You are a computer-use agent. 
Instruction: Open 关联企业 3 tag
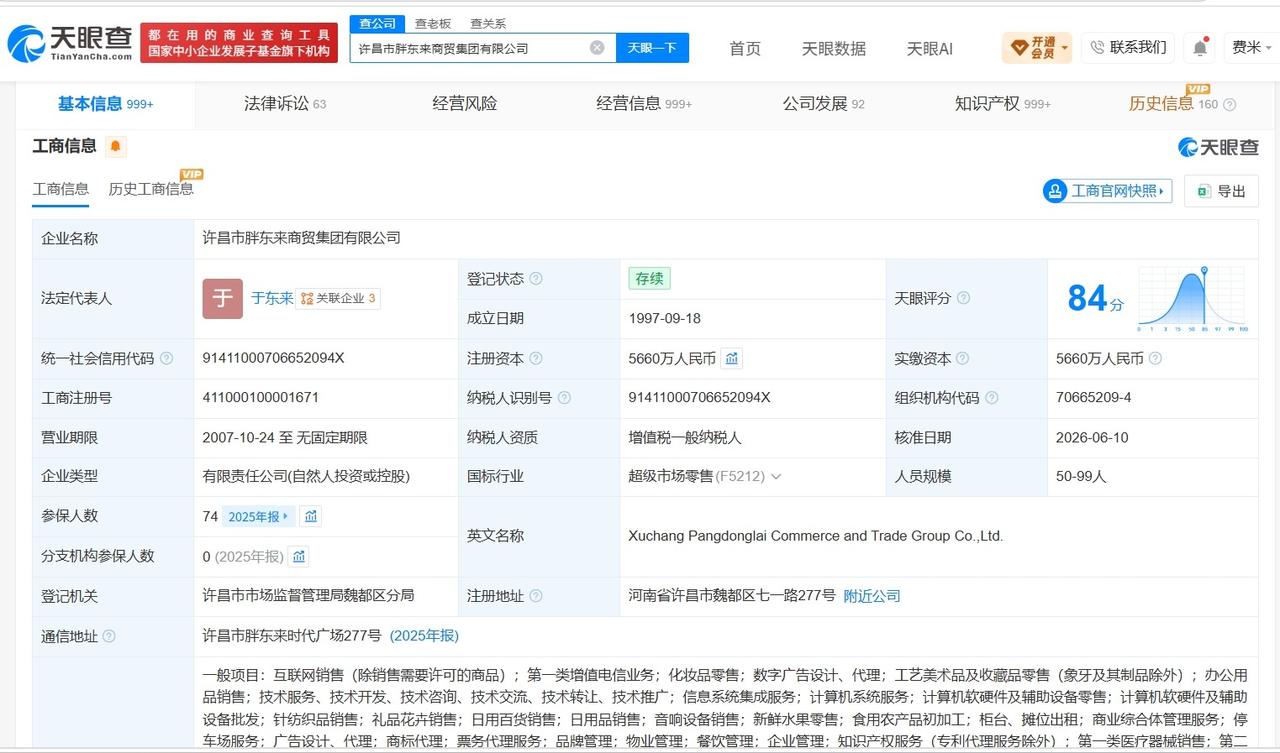(339, 298)
